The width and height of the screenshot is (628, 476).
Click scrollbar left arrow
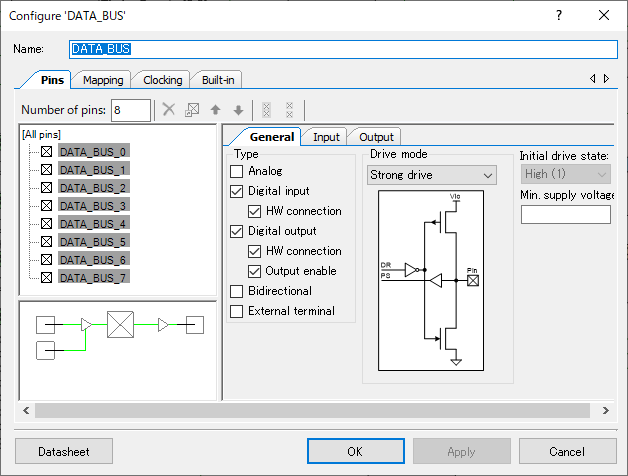click(x=26, y=410)
